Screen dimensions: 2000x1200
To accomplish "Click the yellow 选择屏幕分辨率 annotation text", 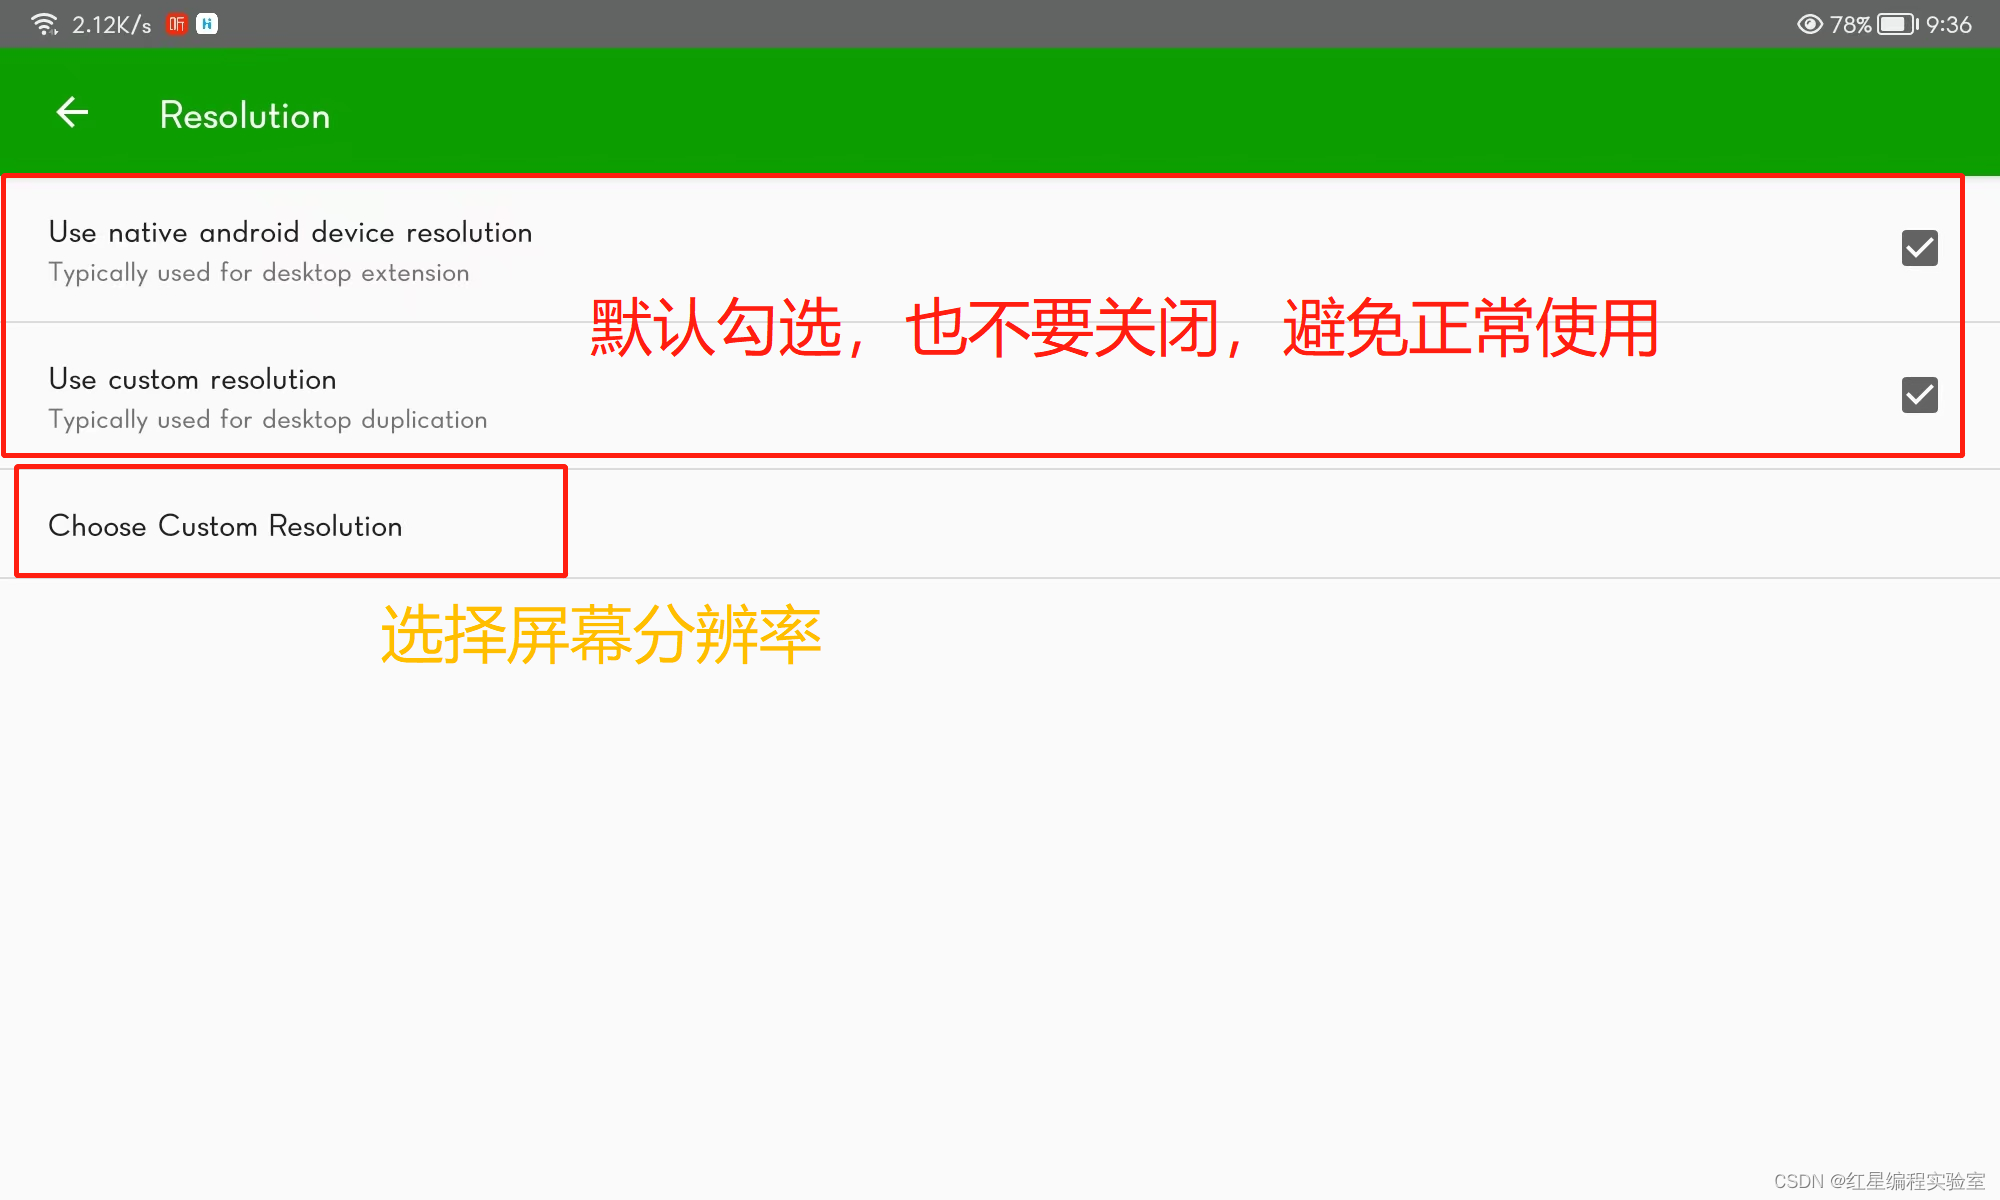I will point(600,635).
